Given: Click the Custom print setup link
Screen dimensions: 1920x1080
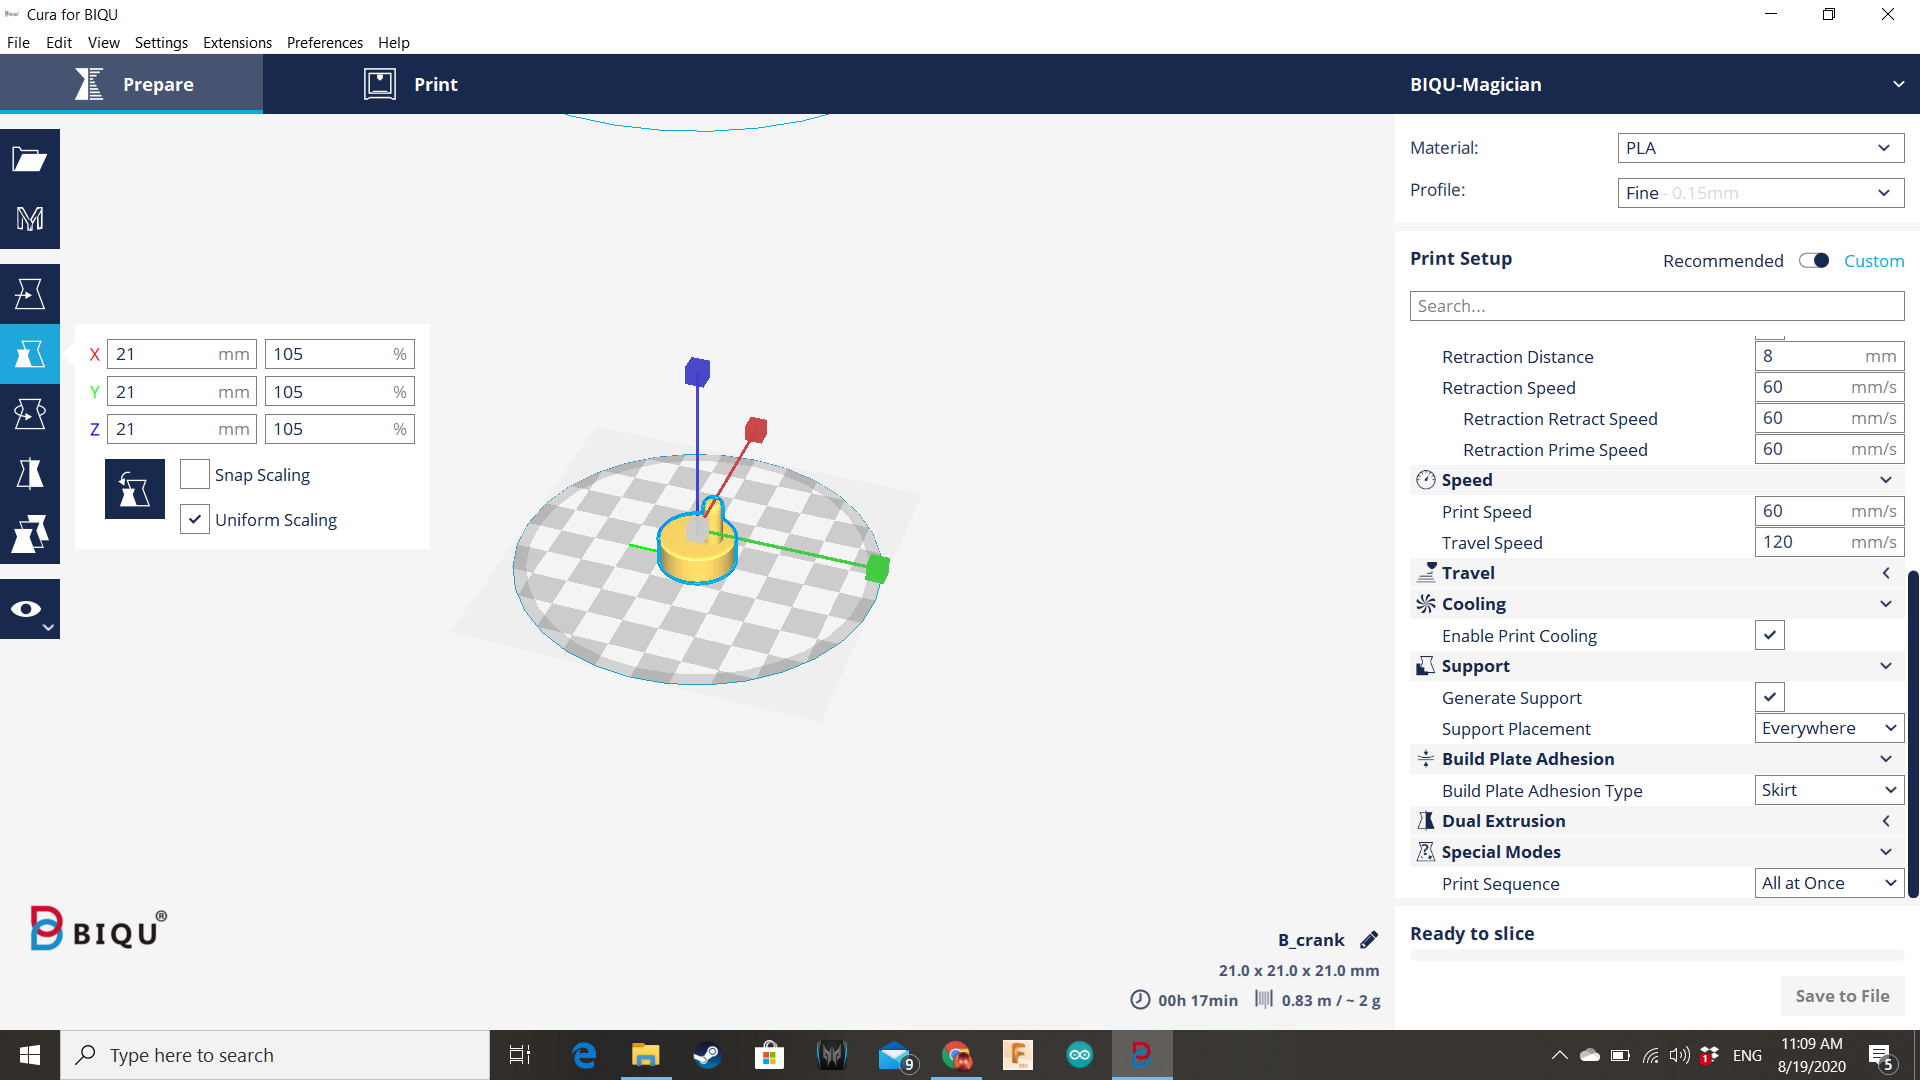Looking at the screenshot, I should coord(1873,261).
